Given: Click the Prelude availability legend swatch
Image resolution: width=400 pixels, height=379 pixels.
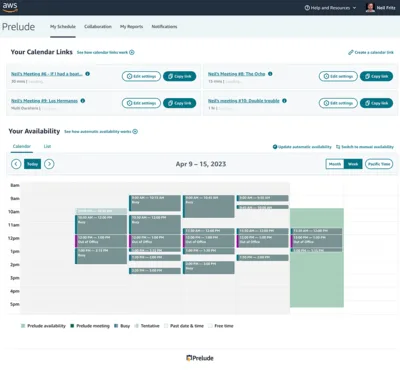Looking at the screenshot, I should pos(23,326).
